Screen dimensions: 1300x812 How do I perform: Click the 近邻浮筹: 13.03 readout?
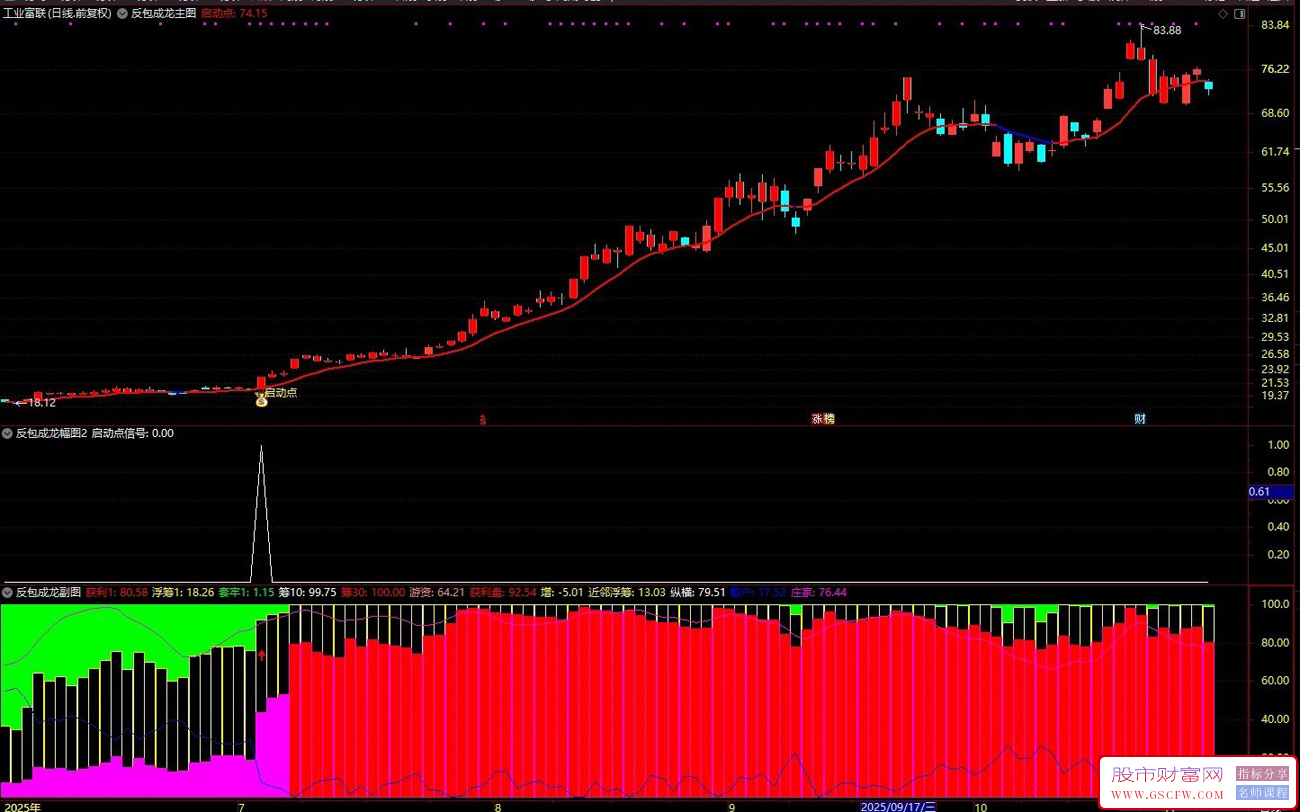click(x=627, y=593)
